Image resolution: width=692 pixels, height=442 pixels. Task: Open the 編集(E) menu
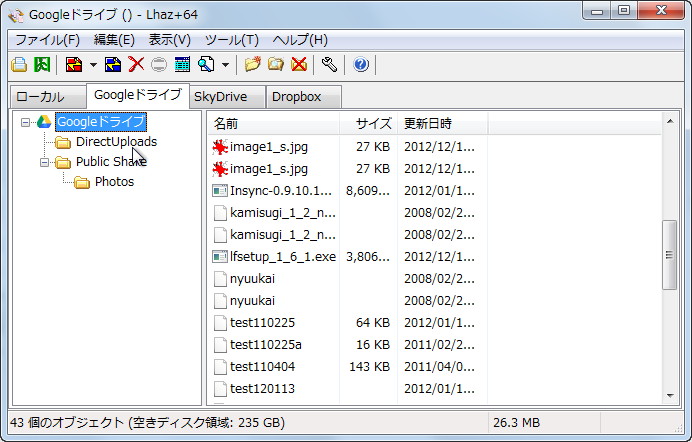tap(114, 40)
